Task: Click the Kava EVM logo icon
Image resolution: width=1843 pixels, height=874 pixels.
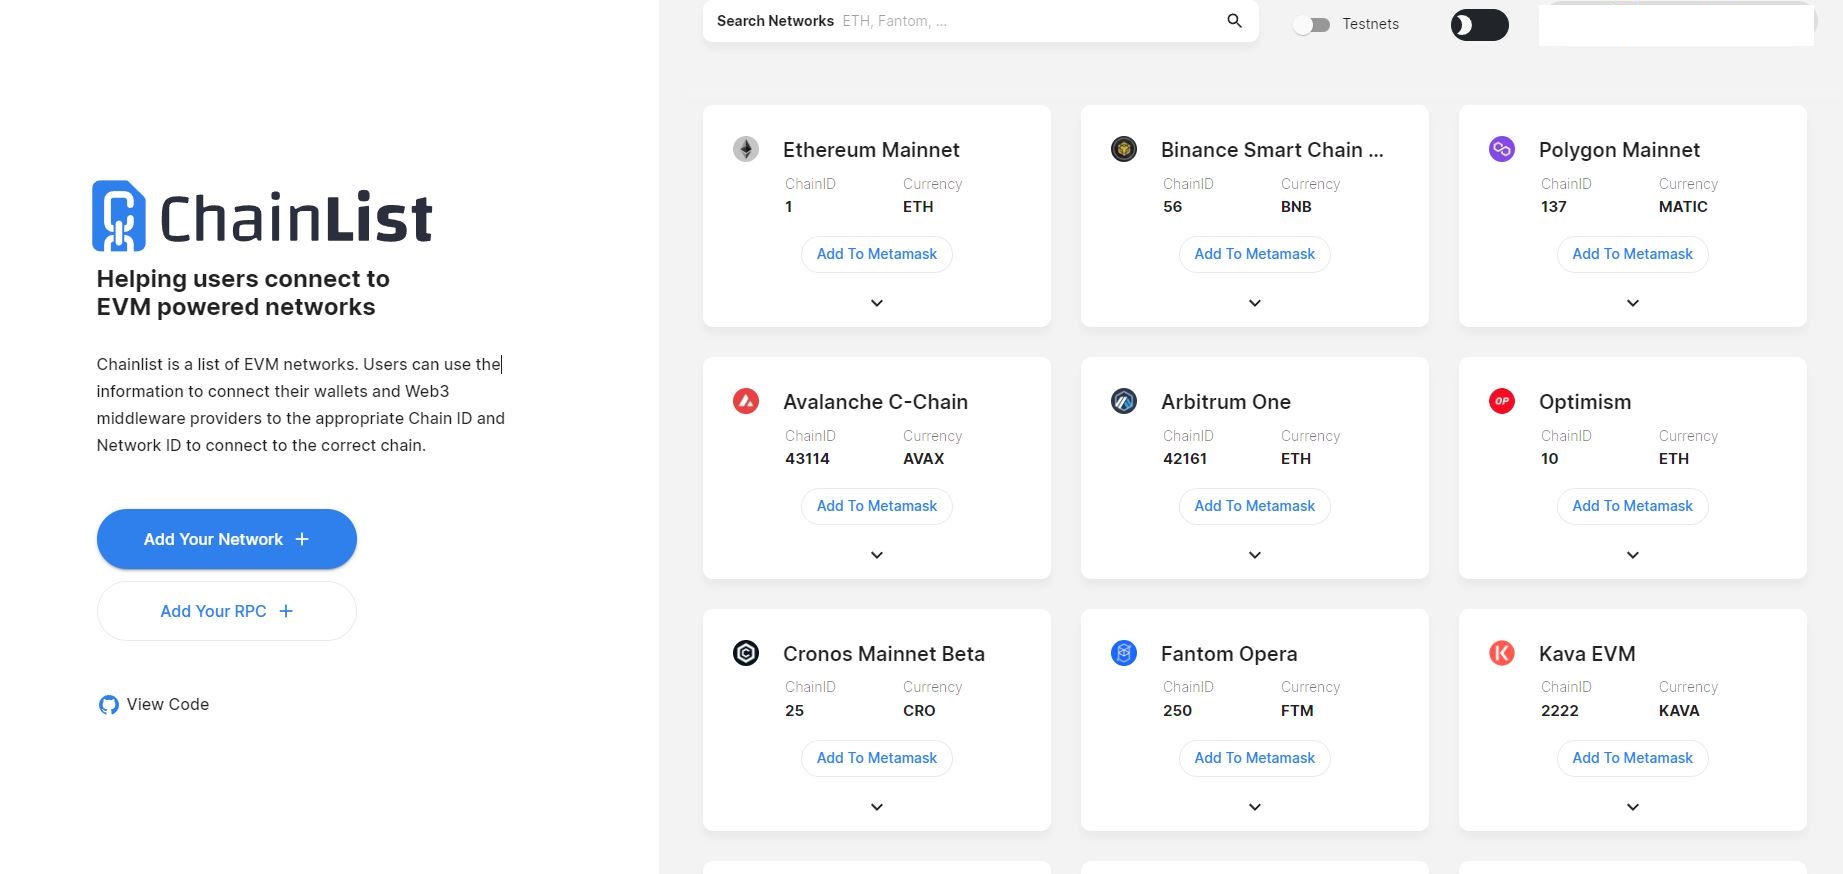Action: (x=1502, y=653)
